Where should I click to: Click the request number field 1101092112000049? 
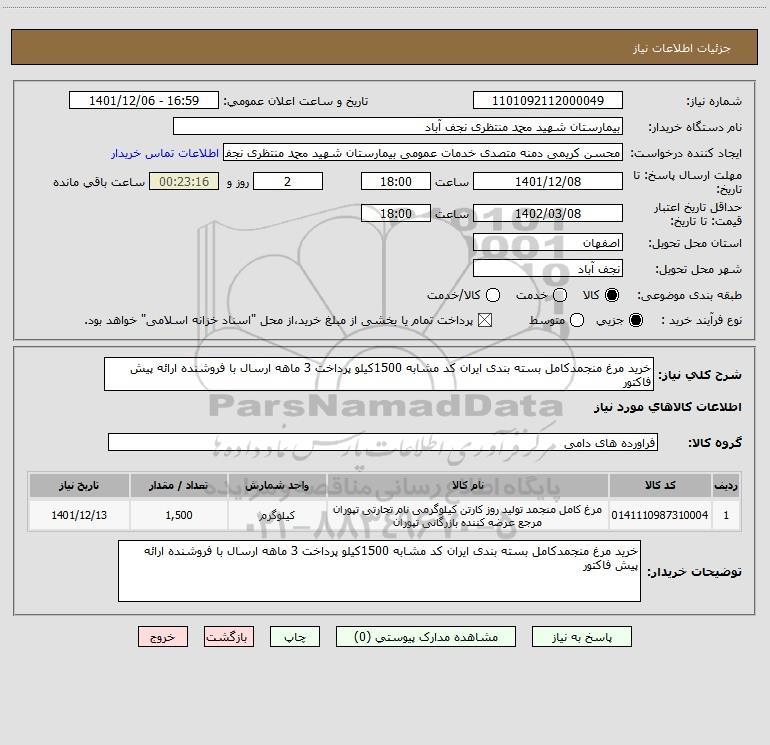pos(548,100)
